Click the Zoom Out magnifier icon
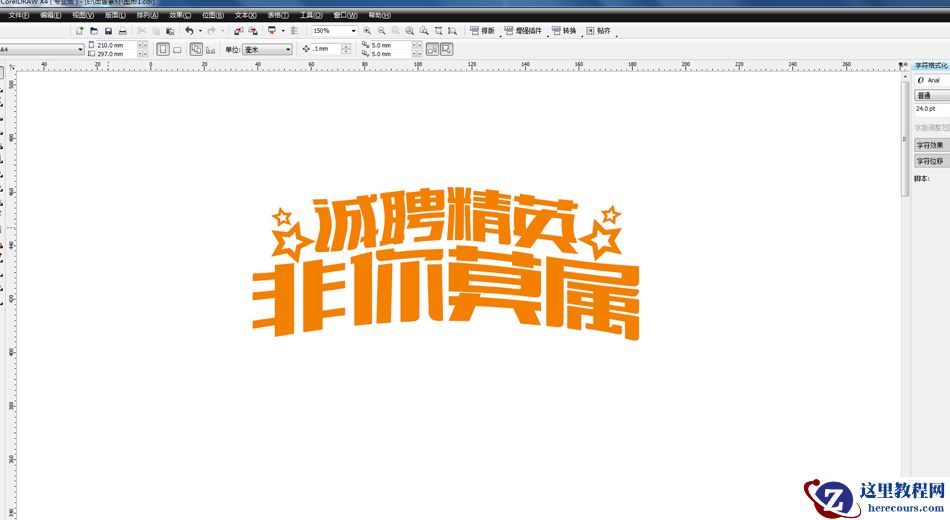The image size is (950, 520). 382,31
